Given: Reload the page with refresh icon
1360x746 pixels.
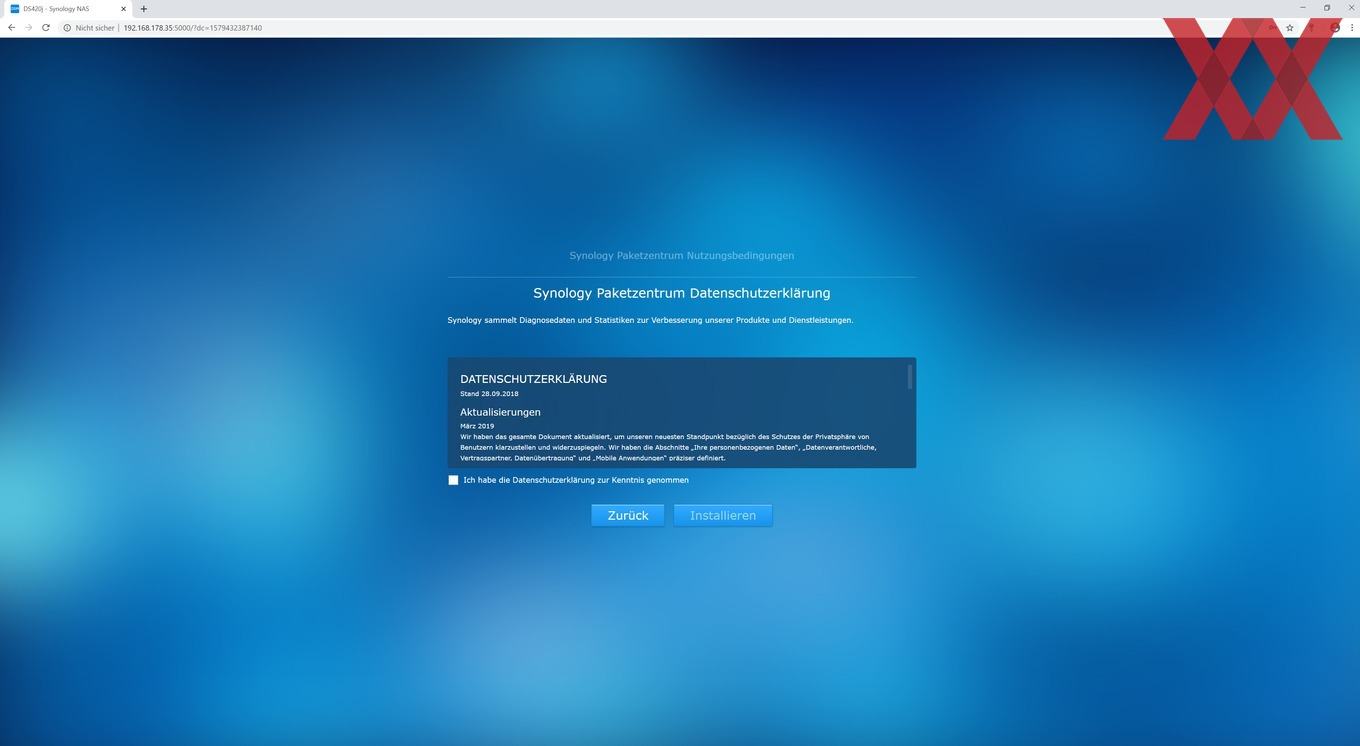Looking at the screenshot, I should pos(46,28).
